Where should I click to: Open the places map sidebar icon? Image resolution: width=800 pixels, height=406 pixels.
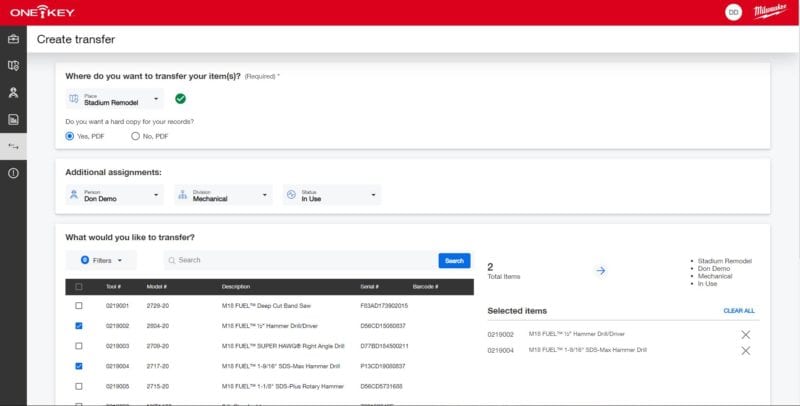pos(13,66)
